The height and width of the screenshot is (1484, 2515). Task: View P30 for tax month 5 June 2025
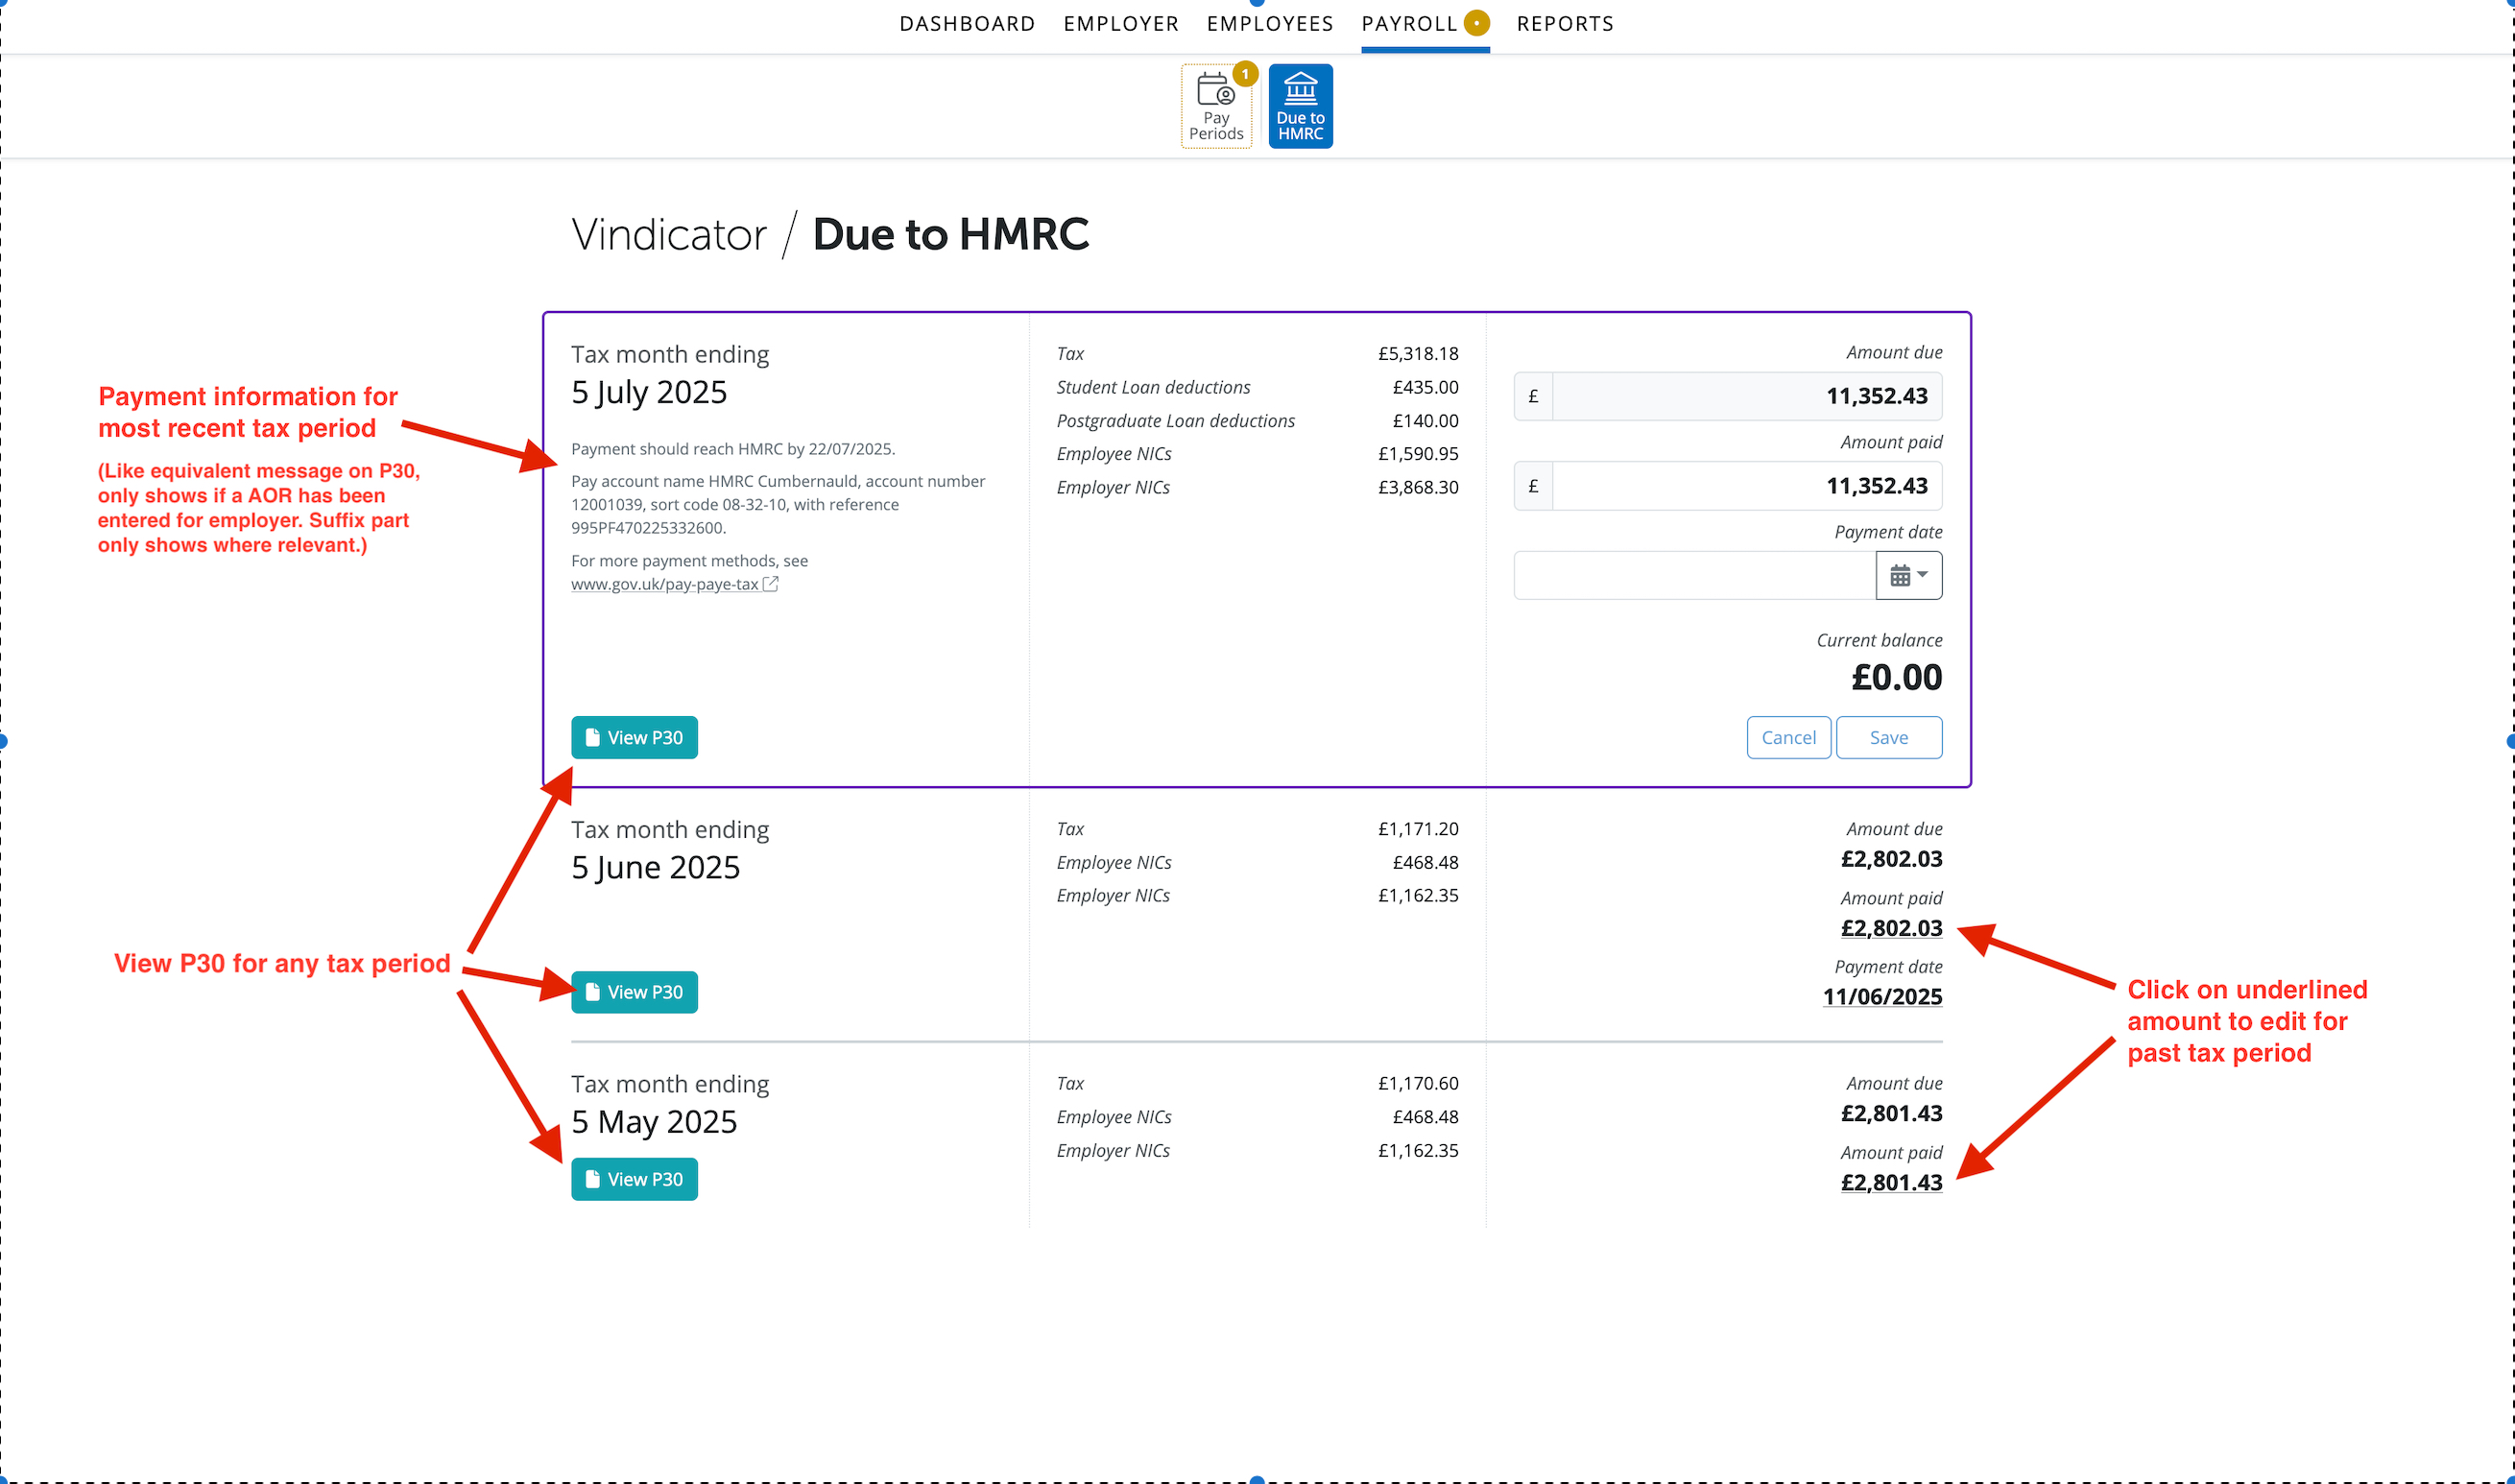(x=634, y=992)
